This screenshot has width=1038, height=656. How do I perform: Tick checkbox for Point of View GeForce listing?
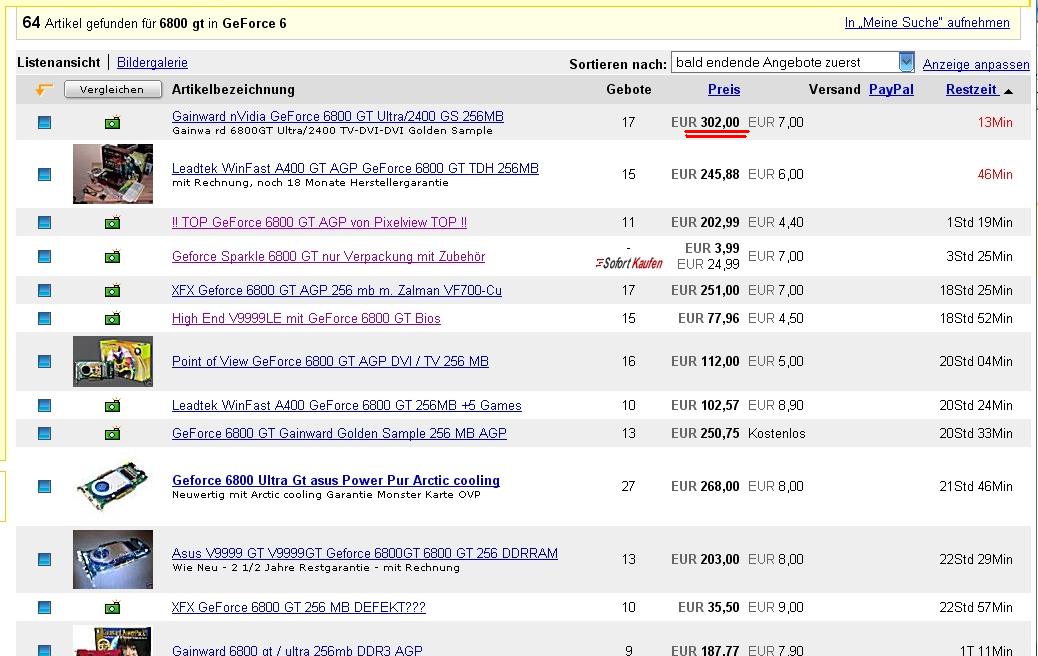click(44, 361)
